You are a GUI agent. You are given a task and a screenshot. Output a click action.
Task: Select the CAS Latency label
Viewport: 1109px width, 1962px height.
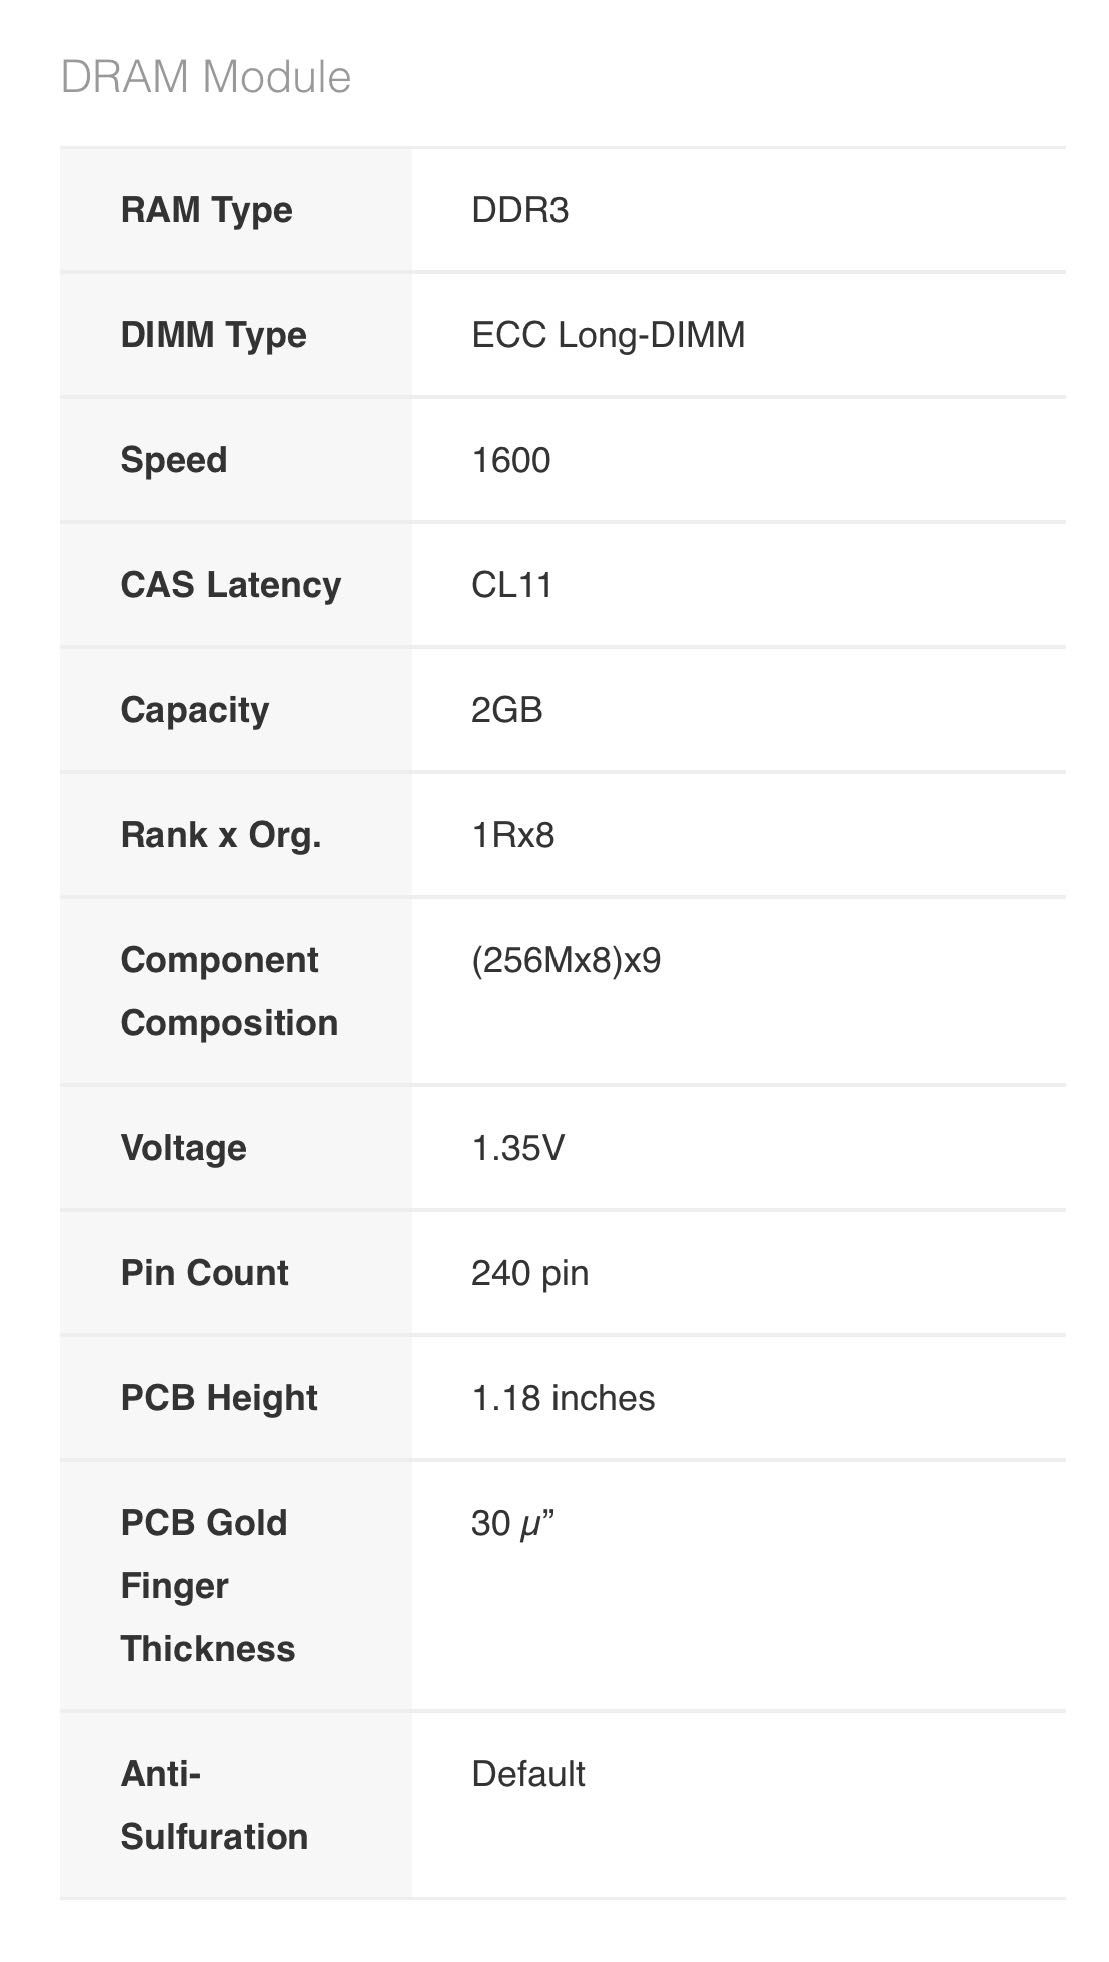click(x=231, y=585)
